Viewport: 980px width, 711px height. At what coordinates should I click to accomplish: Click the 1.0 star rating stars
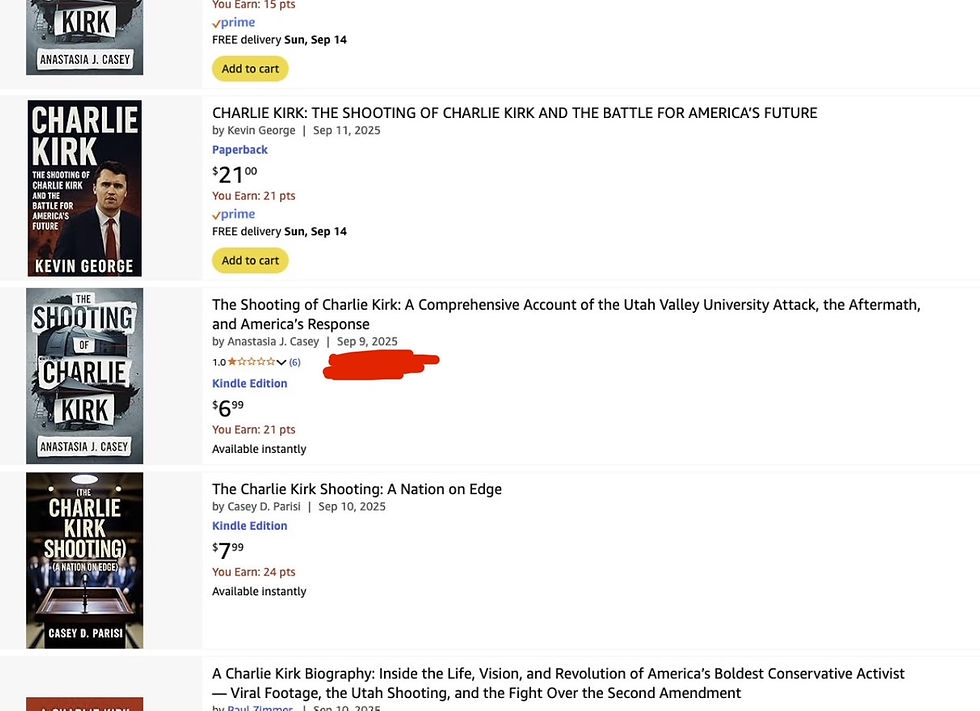coord(251,362)
